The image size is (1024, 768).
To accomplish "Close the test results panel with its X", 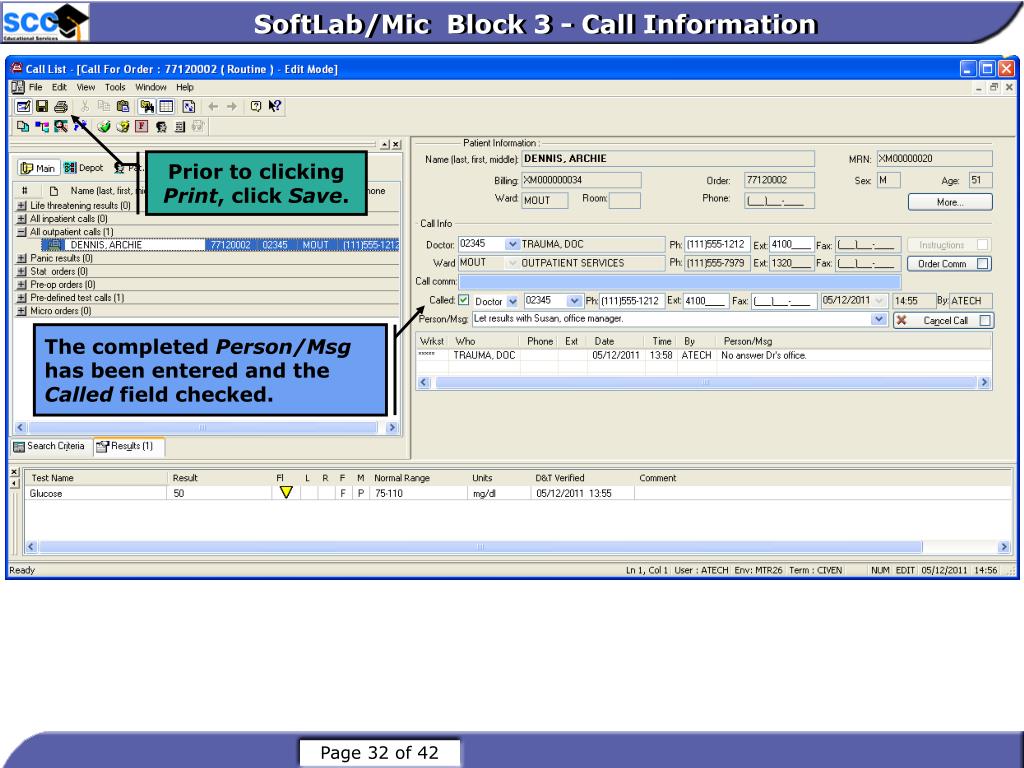I will 15,472.
